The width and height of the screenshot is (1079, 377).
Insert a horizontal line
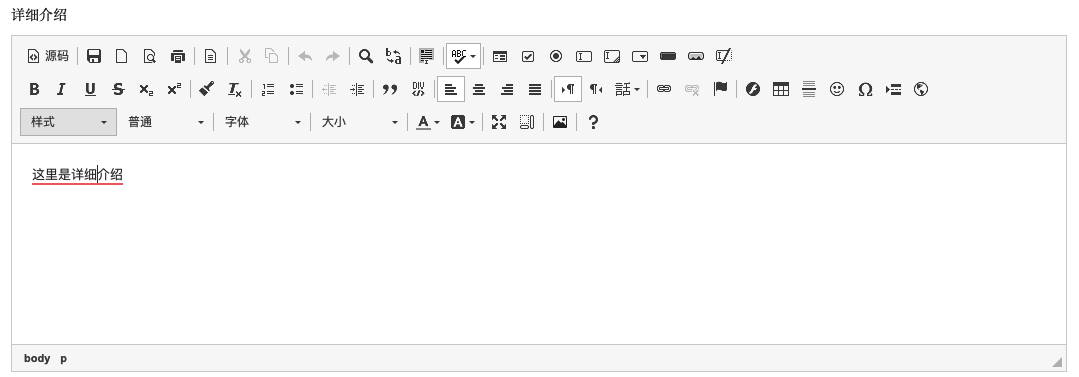[809, 89]
